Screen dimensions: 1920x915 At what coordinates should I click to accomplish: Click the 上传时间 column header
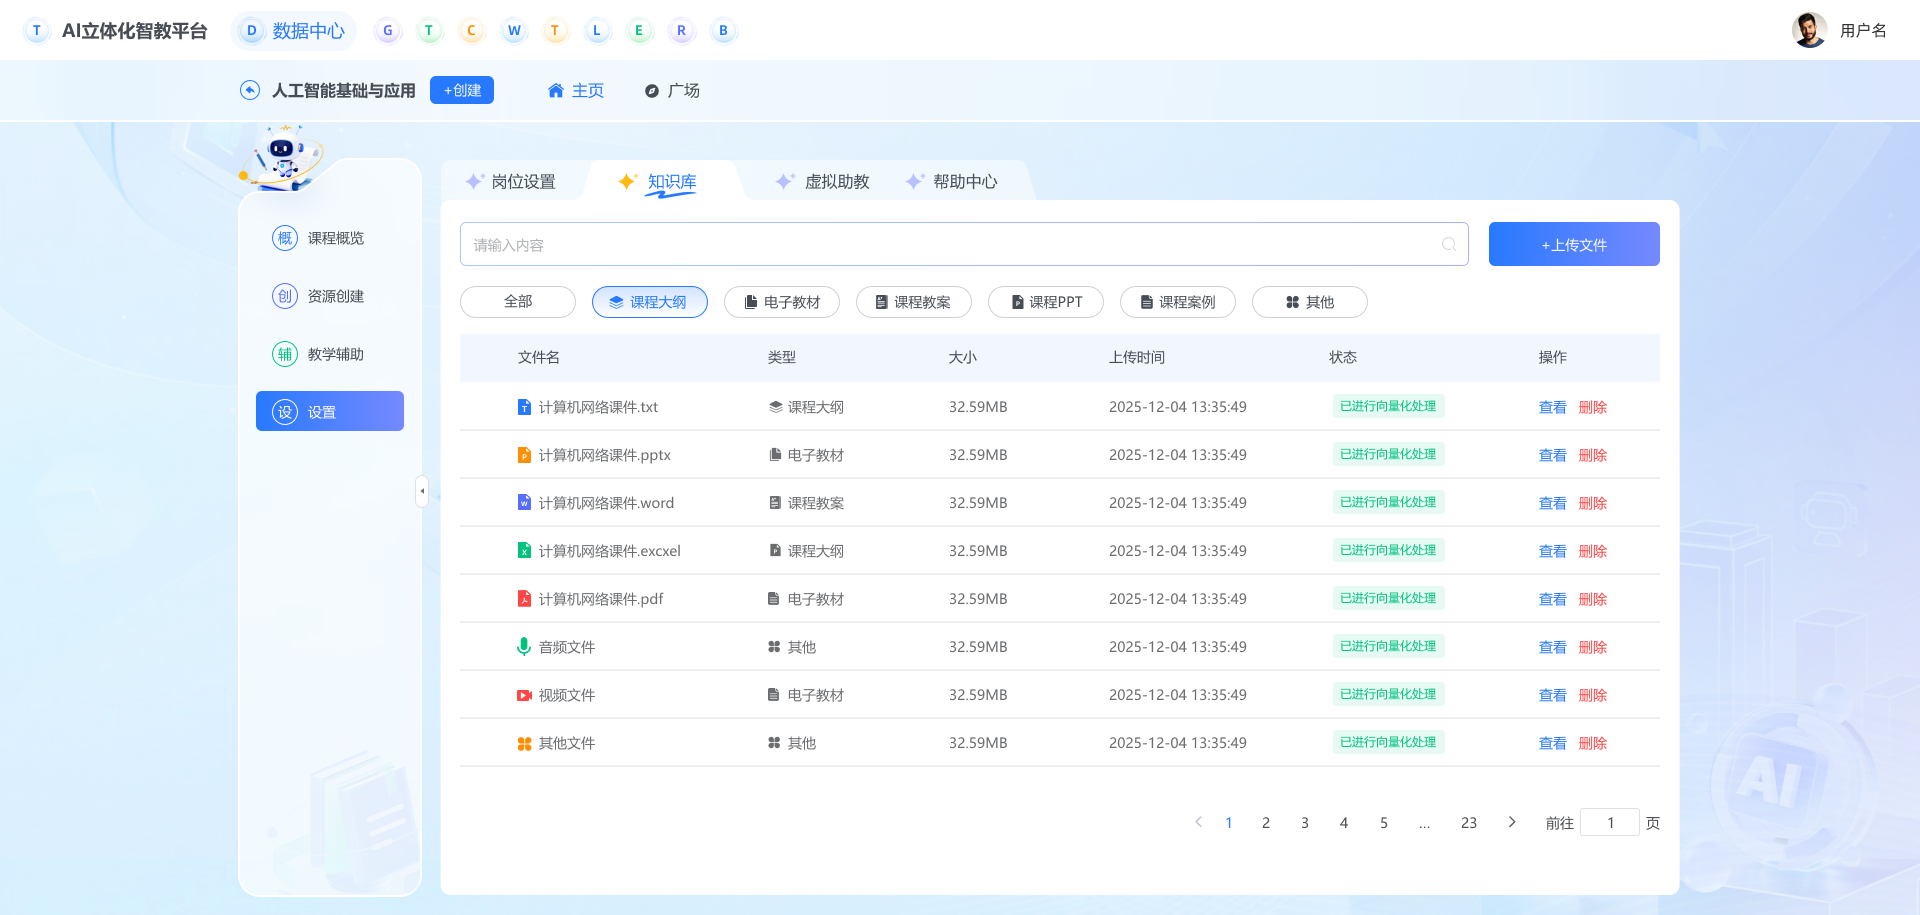click(1137, 357)
